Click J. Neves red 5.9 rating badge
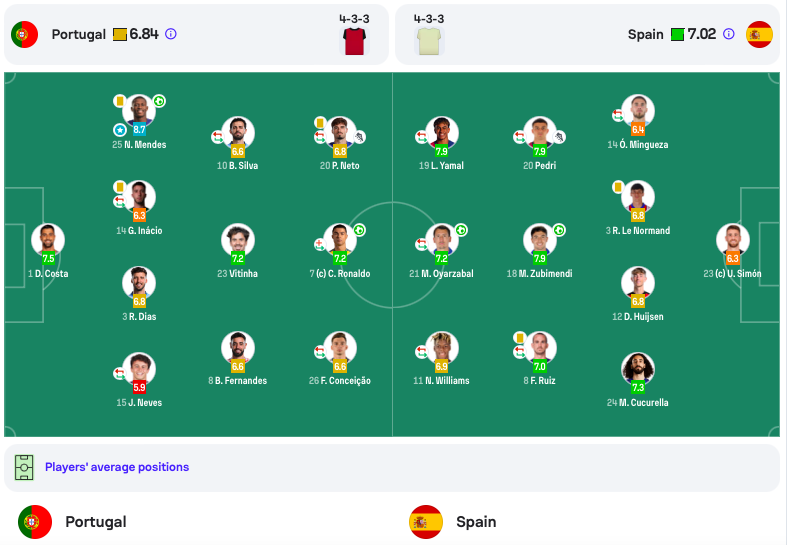787x545 pixels. (x=139, y=387)
